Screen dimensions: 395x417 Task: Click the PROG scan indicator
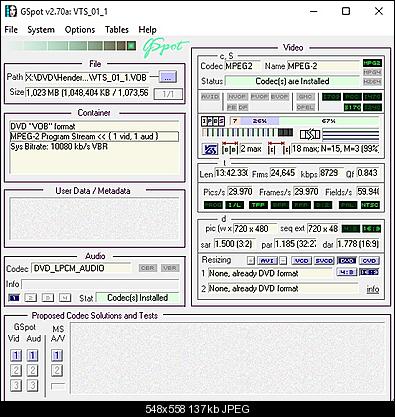point(213,205)
